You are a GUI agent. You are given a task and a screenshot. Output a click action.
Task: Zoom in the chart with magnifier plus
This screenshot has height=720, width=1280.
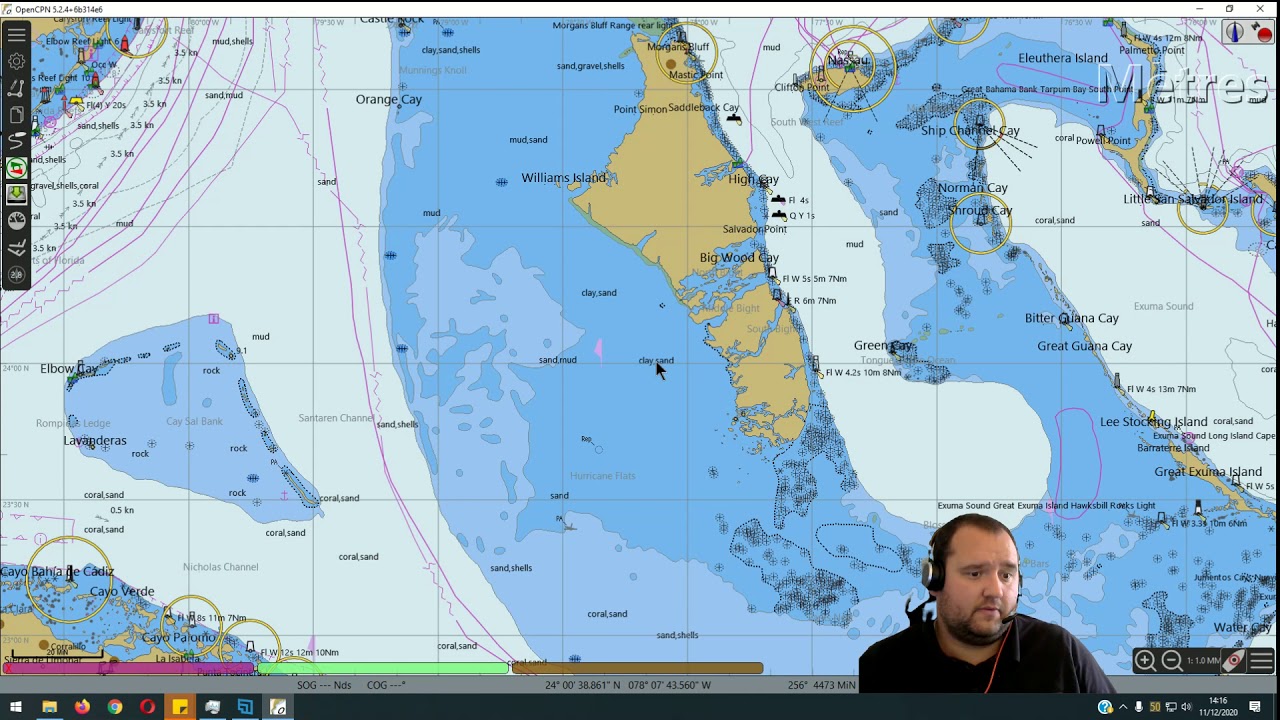[x=1145, y=660]
